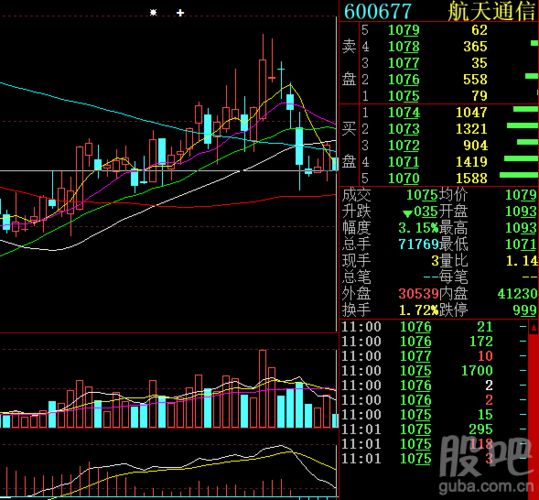Click sell-3 volume 35
The width and height of the screenshot is (539, 500).
[x=479, y=63]
